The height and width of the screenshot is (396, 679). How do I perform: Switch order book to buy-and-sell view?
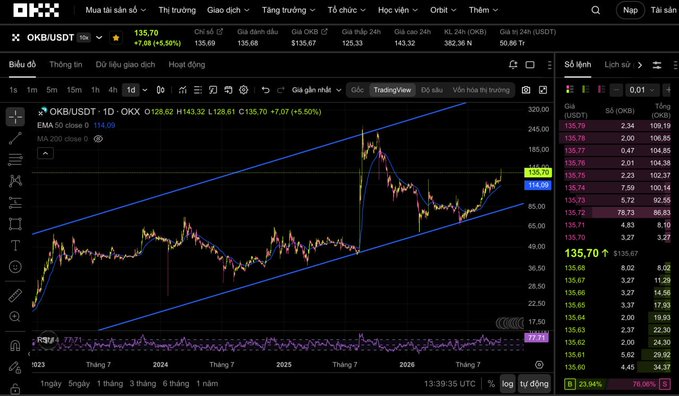[570, 90]
